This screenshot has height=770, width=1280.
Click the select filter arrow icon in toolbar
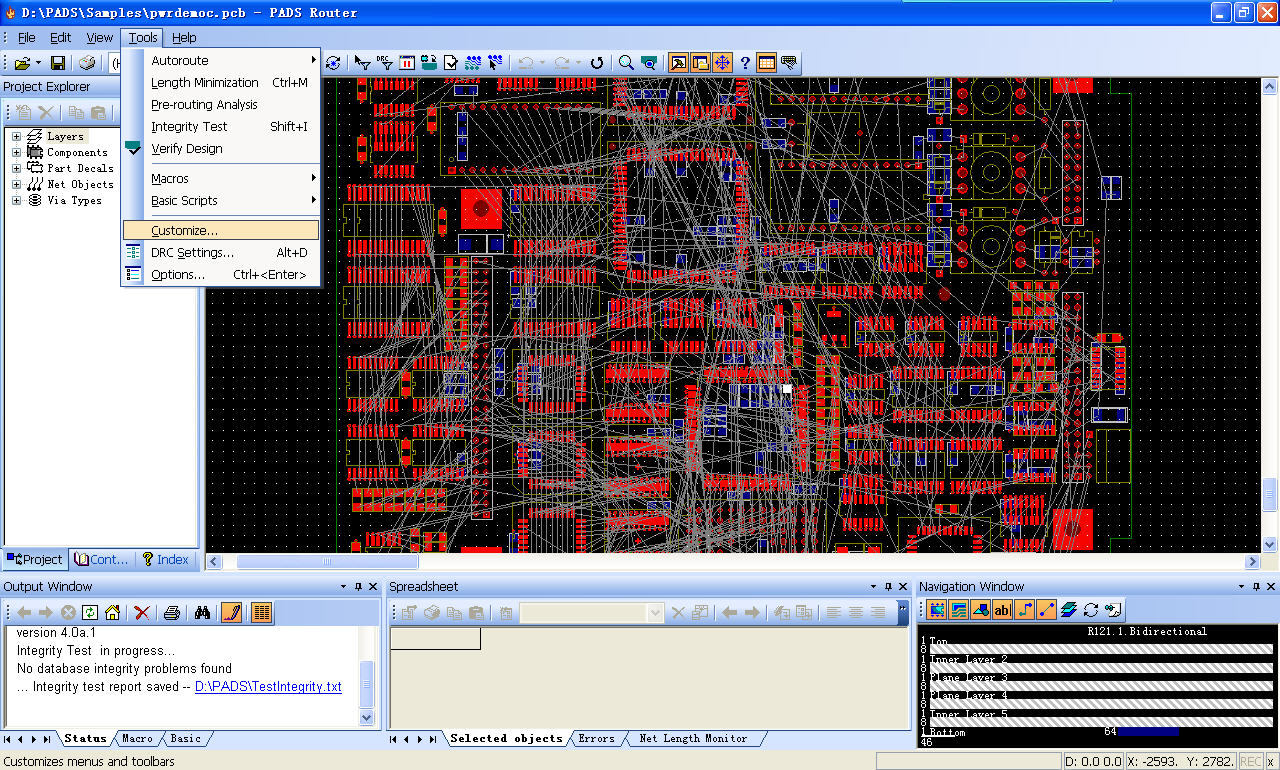(363, 63)
